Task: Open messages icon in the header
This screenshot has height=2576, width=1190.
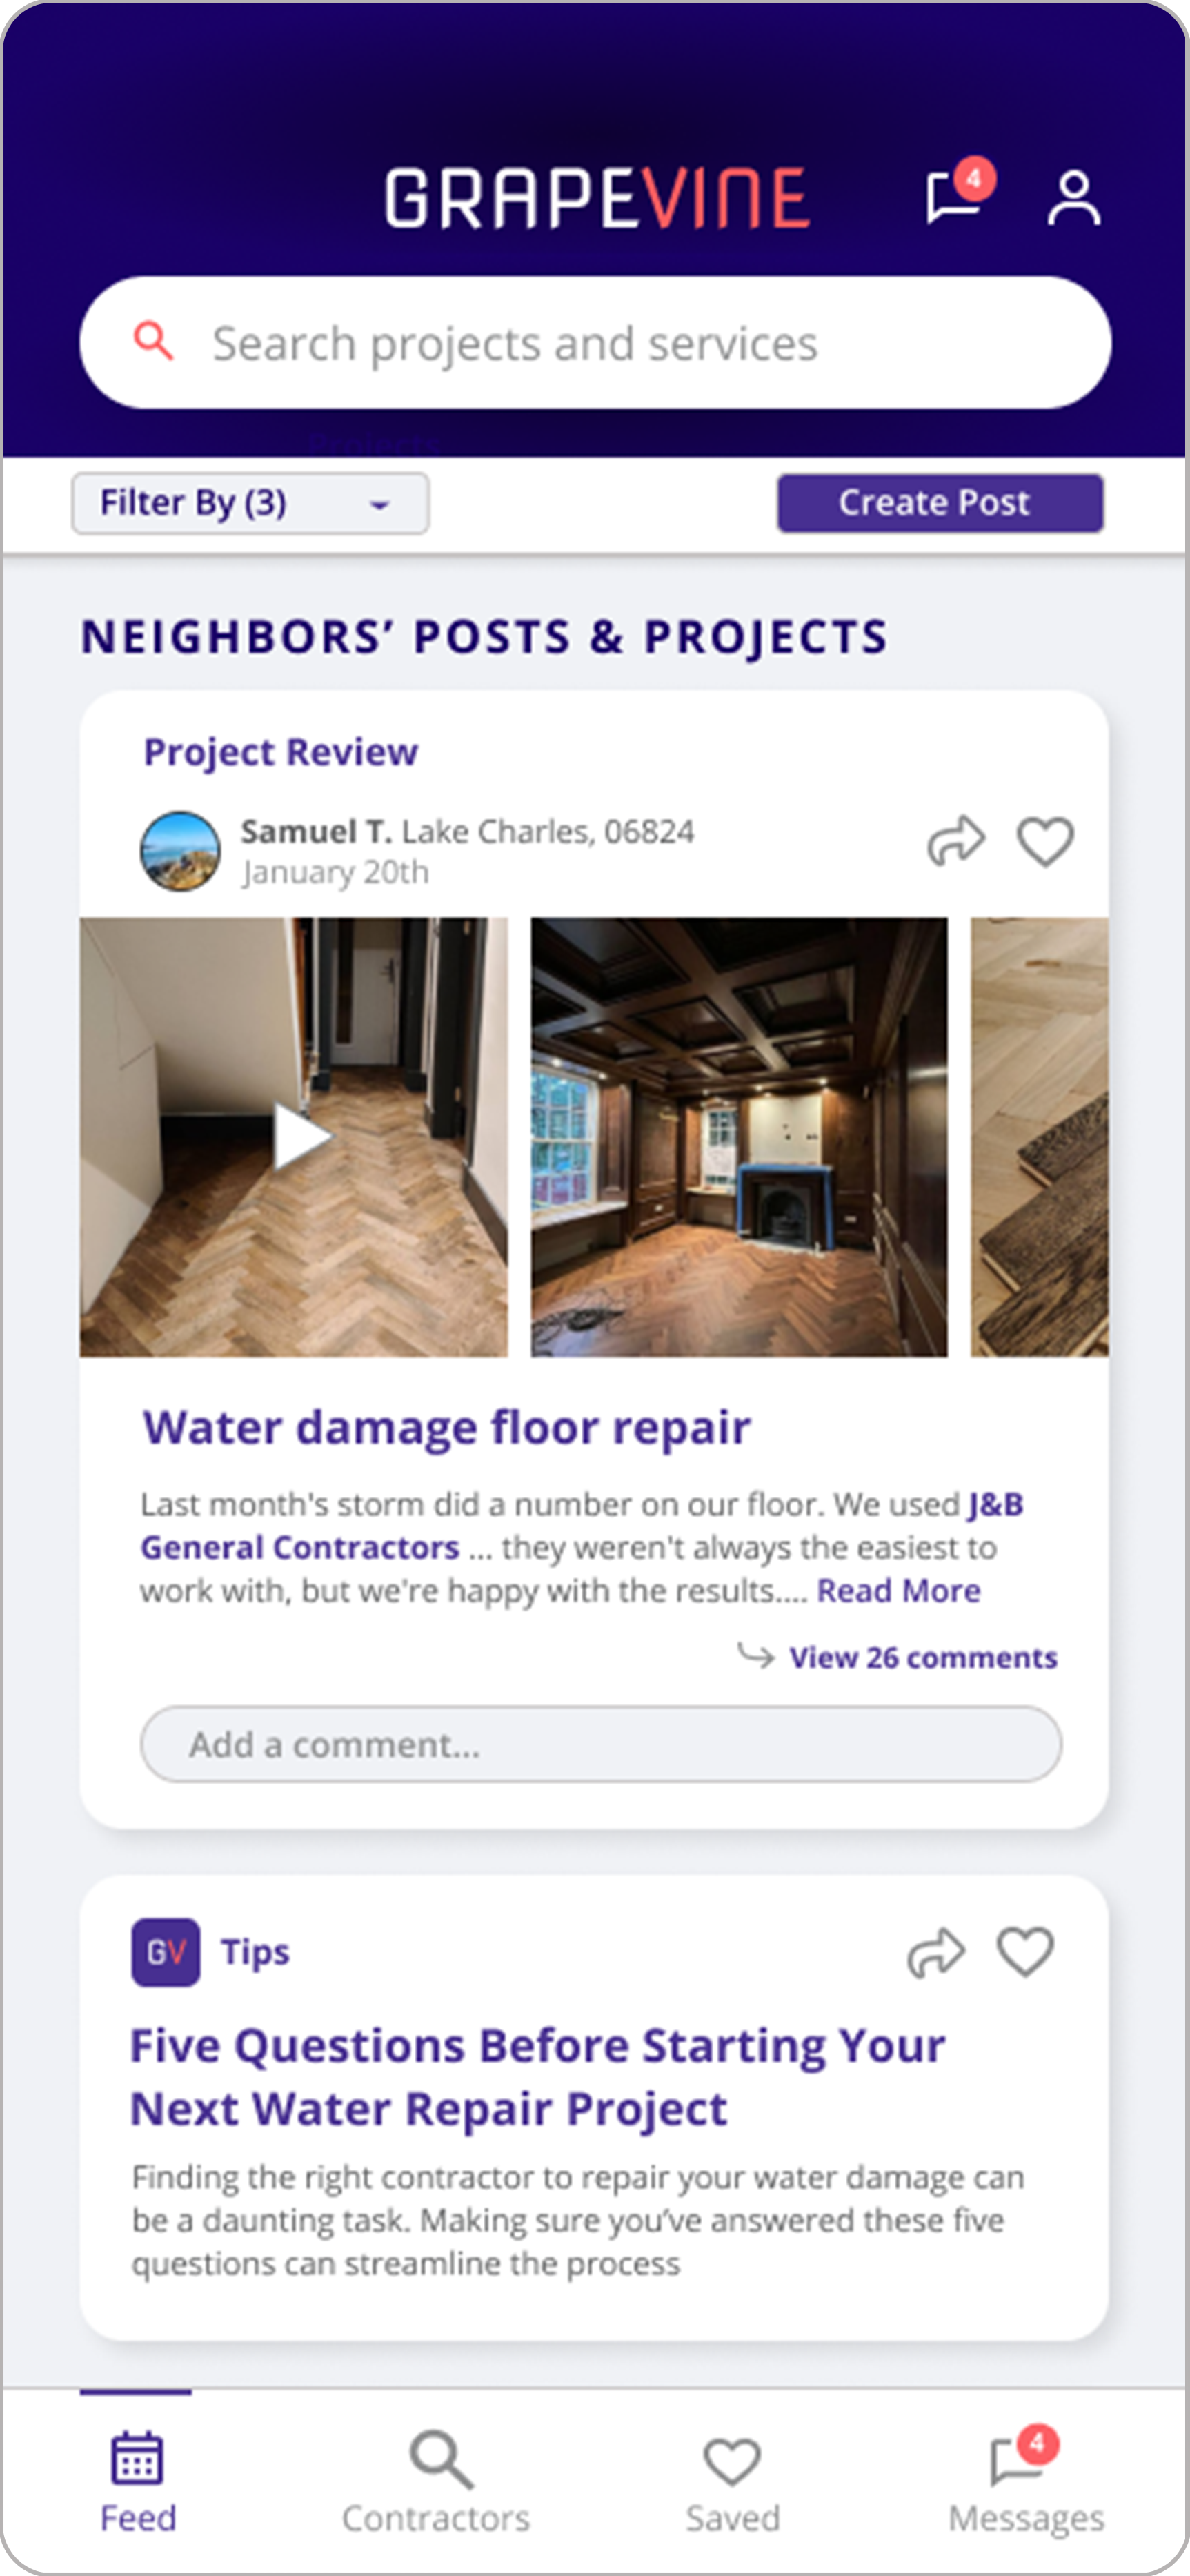Action: tap(957, 193)
